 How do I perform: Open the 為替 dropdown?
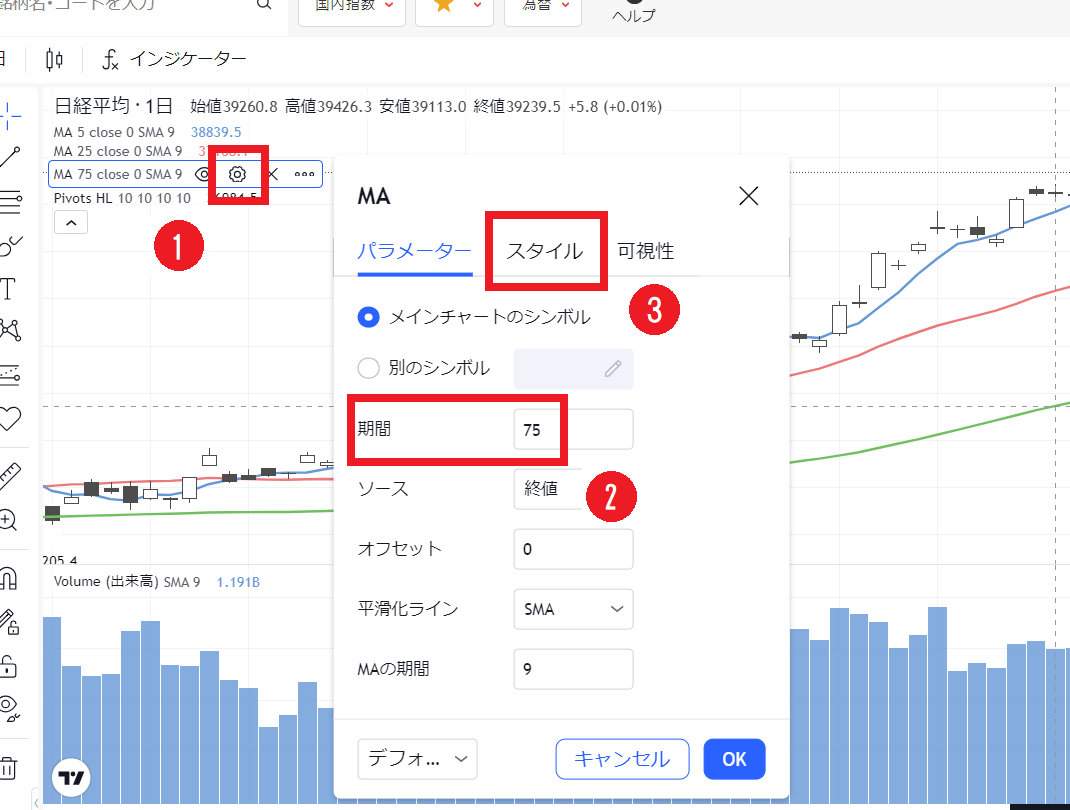(543, 7)
